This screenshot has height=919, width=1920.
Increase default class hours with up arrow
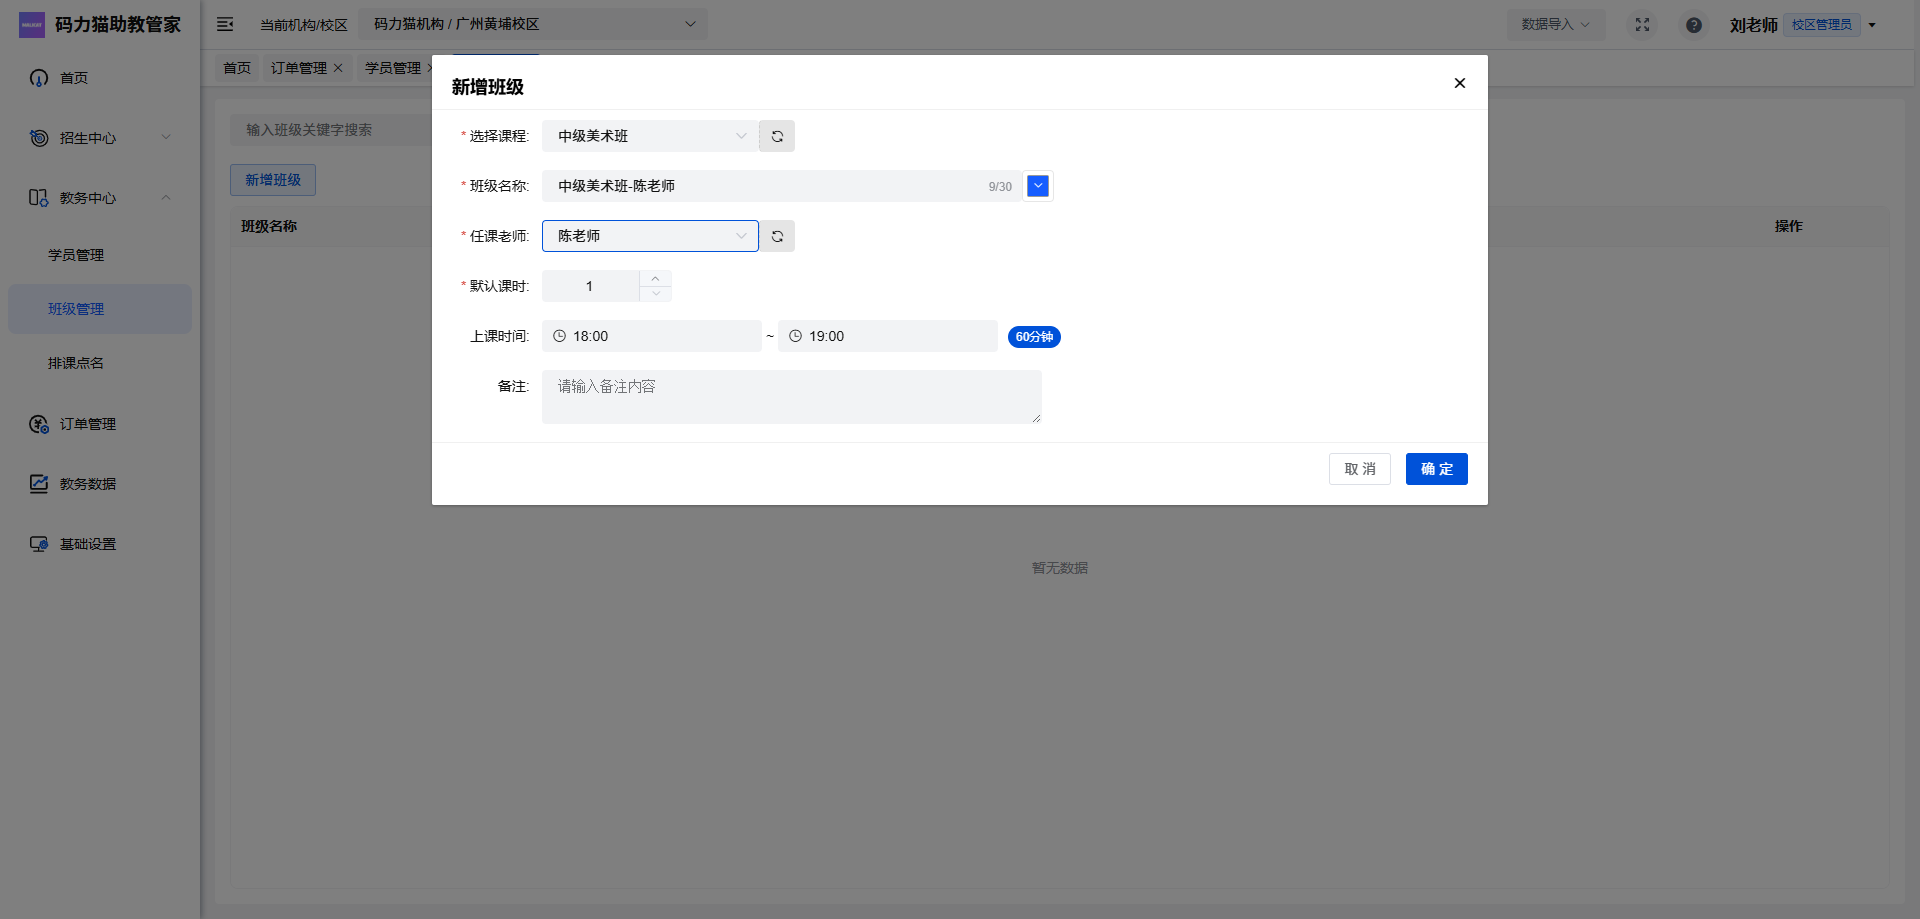[655, 278]
